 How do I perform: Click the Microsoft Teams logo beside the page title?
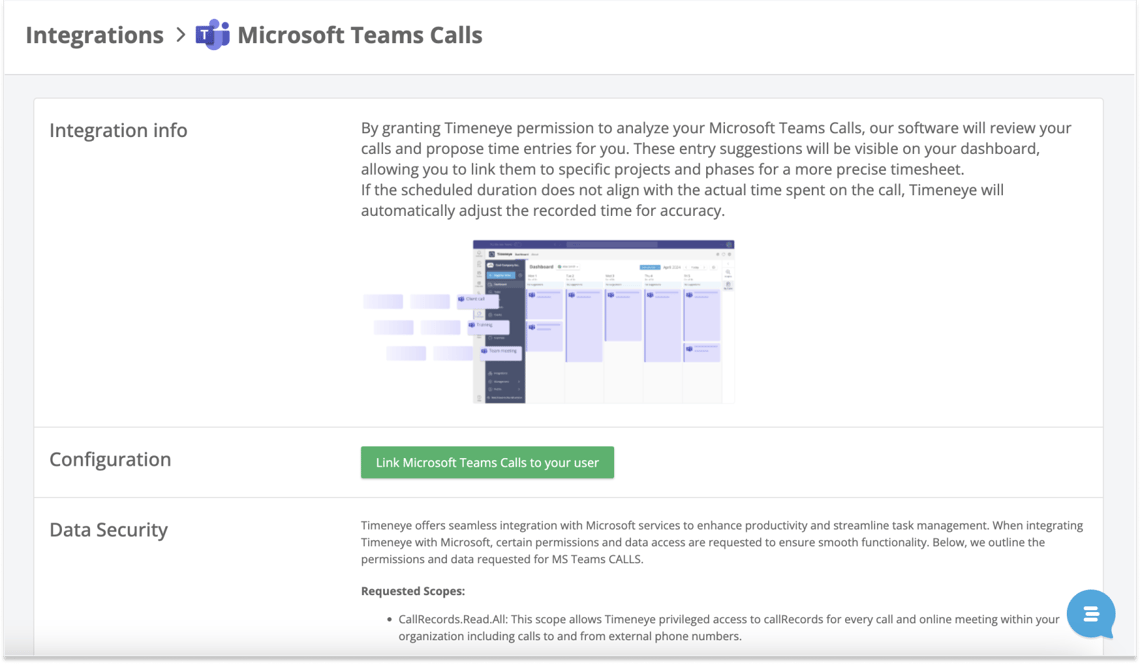[212, 35]
